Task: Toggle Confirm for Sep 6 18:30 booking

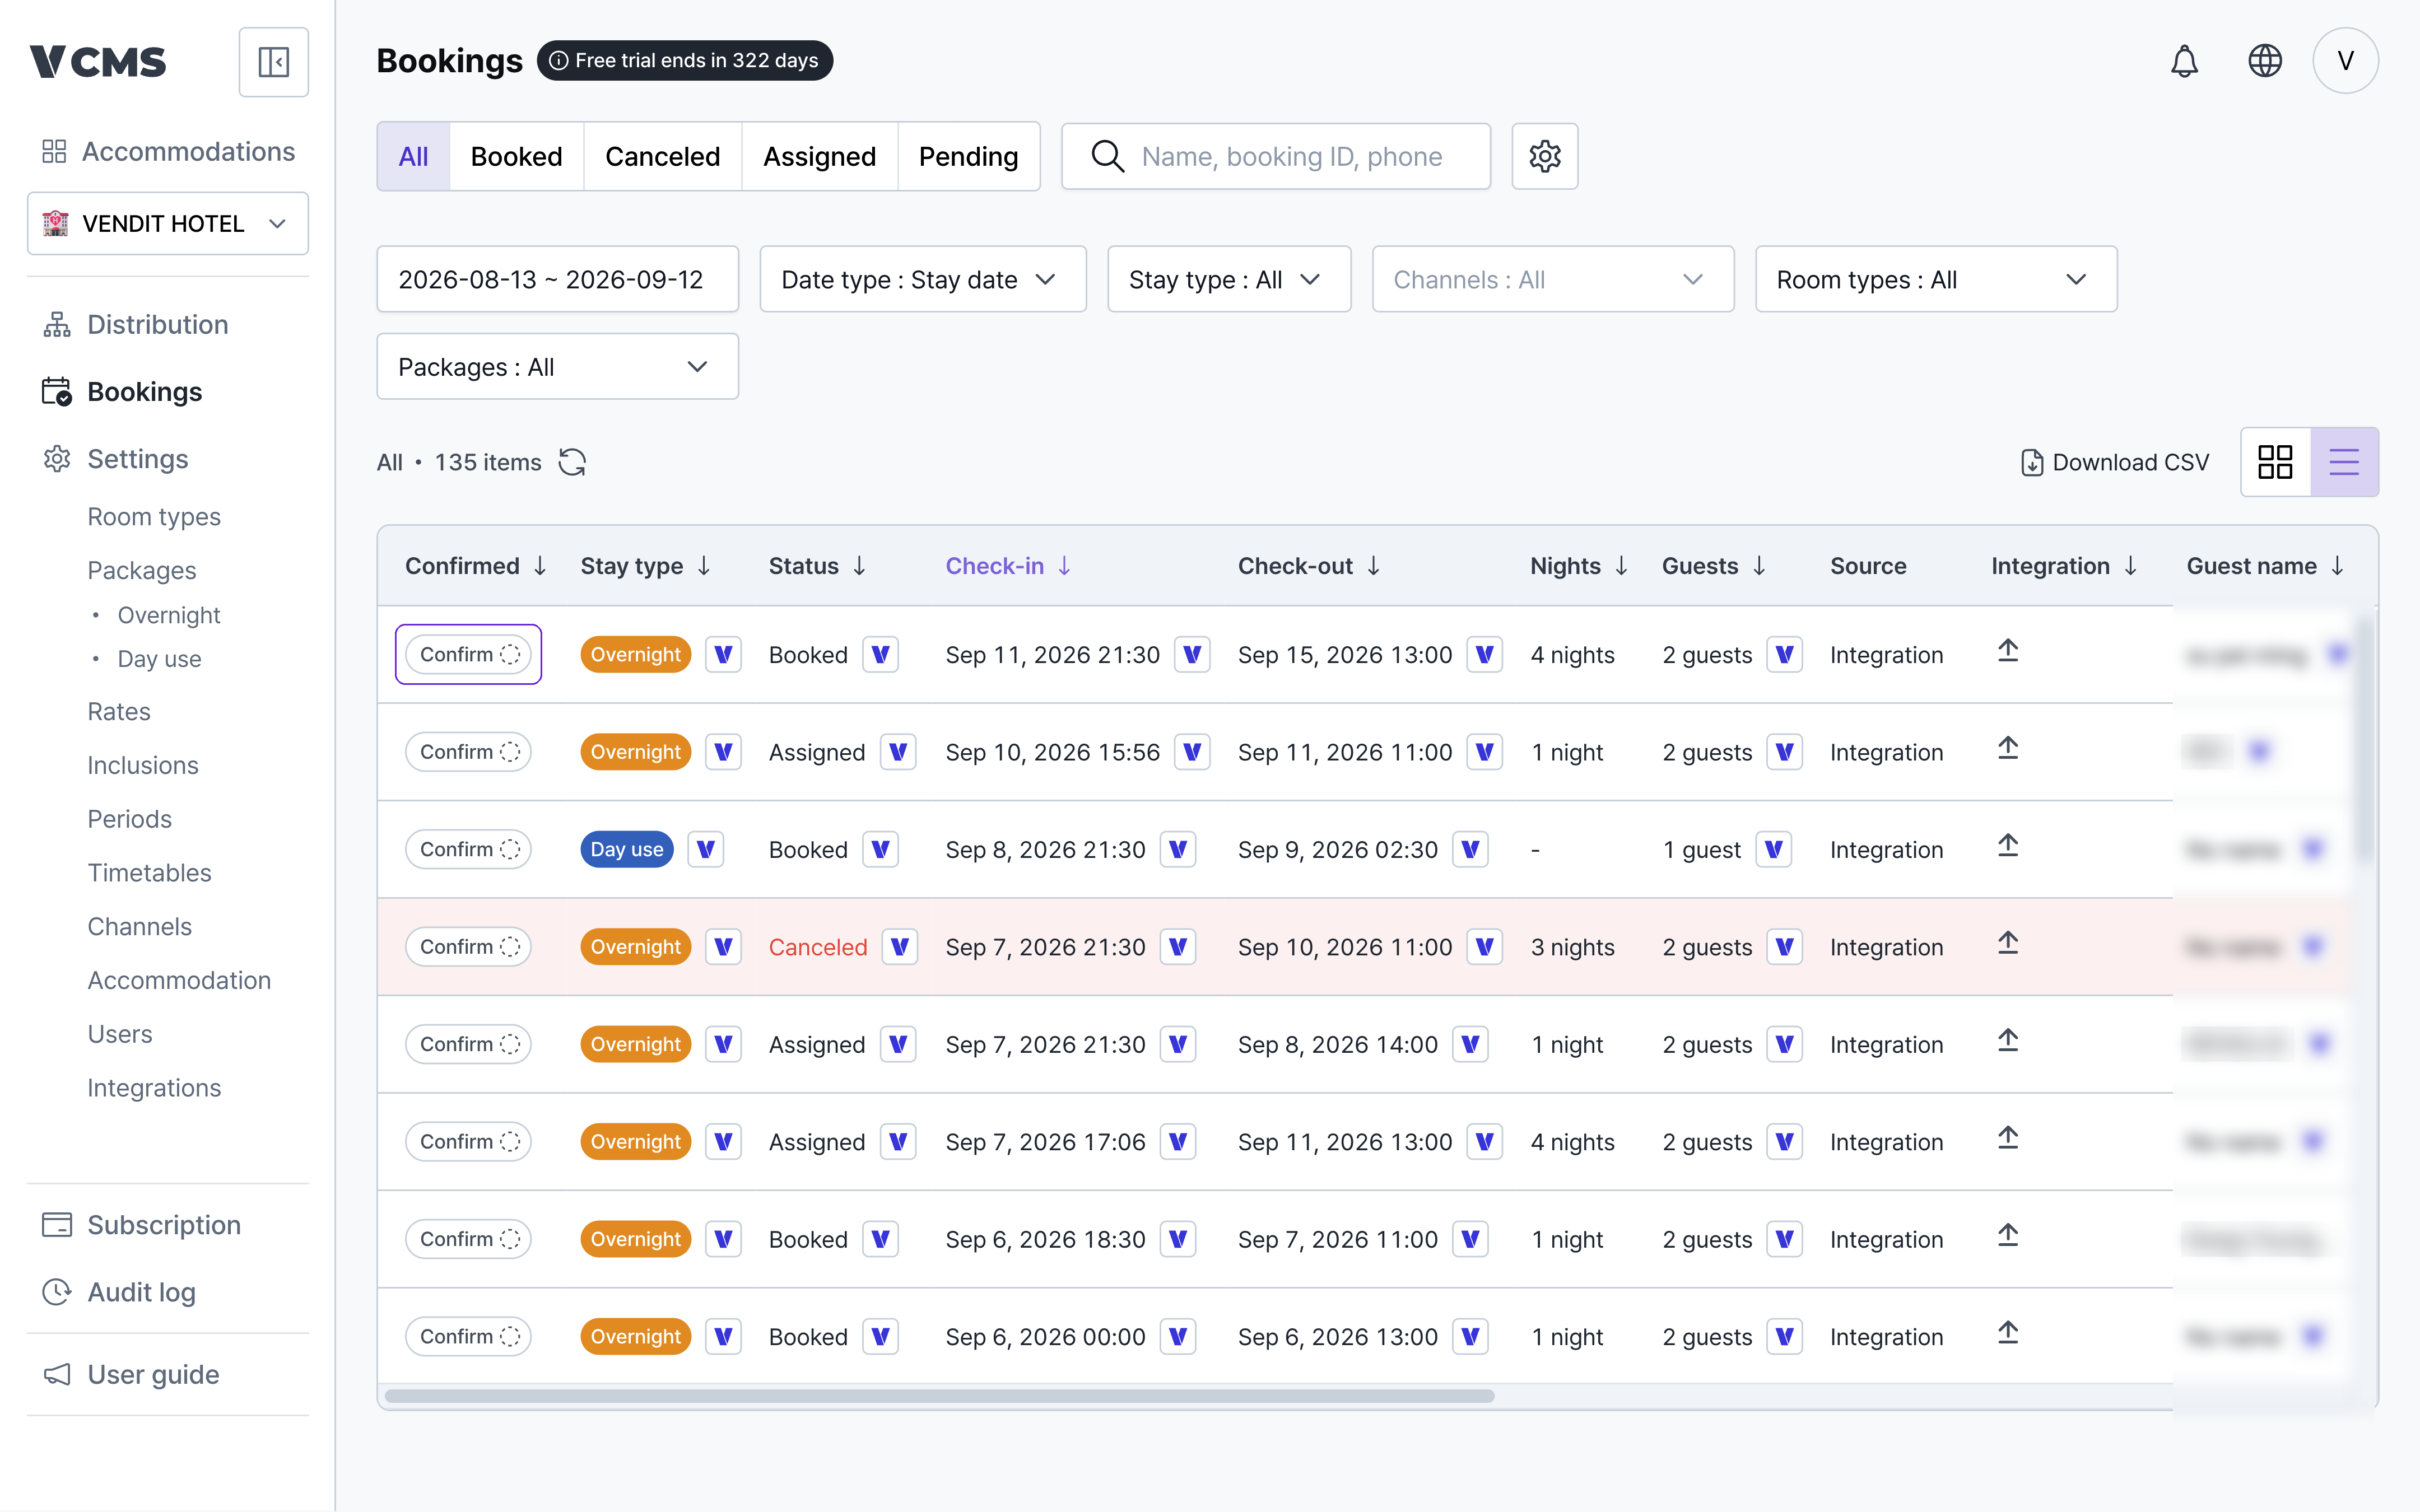Action: (469, 1239)
